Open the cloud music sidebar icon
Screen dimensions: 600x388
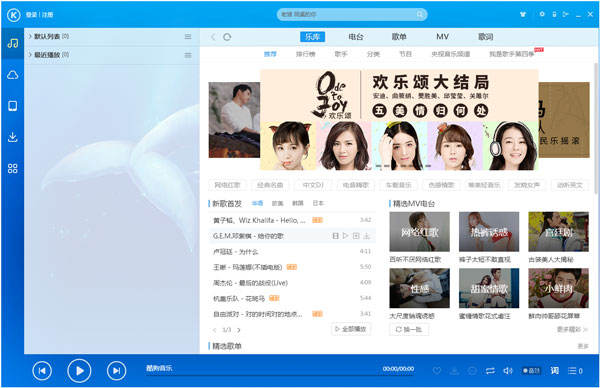coord(13,75)
